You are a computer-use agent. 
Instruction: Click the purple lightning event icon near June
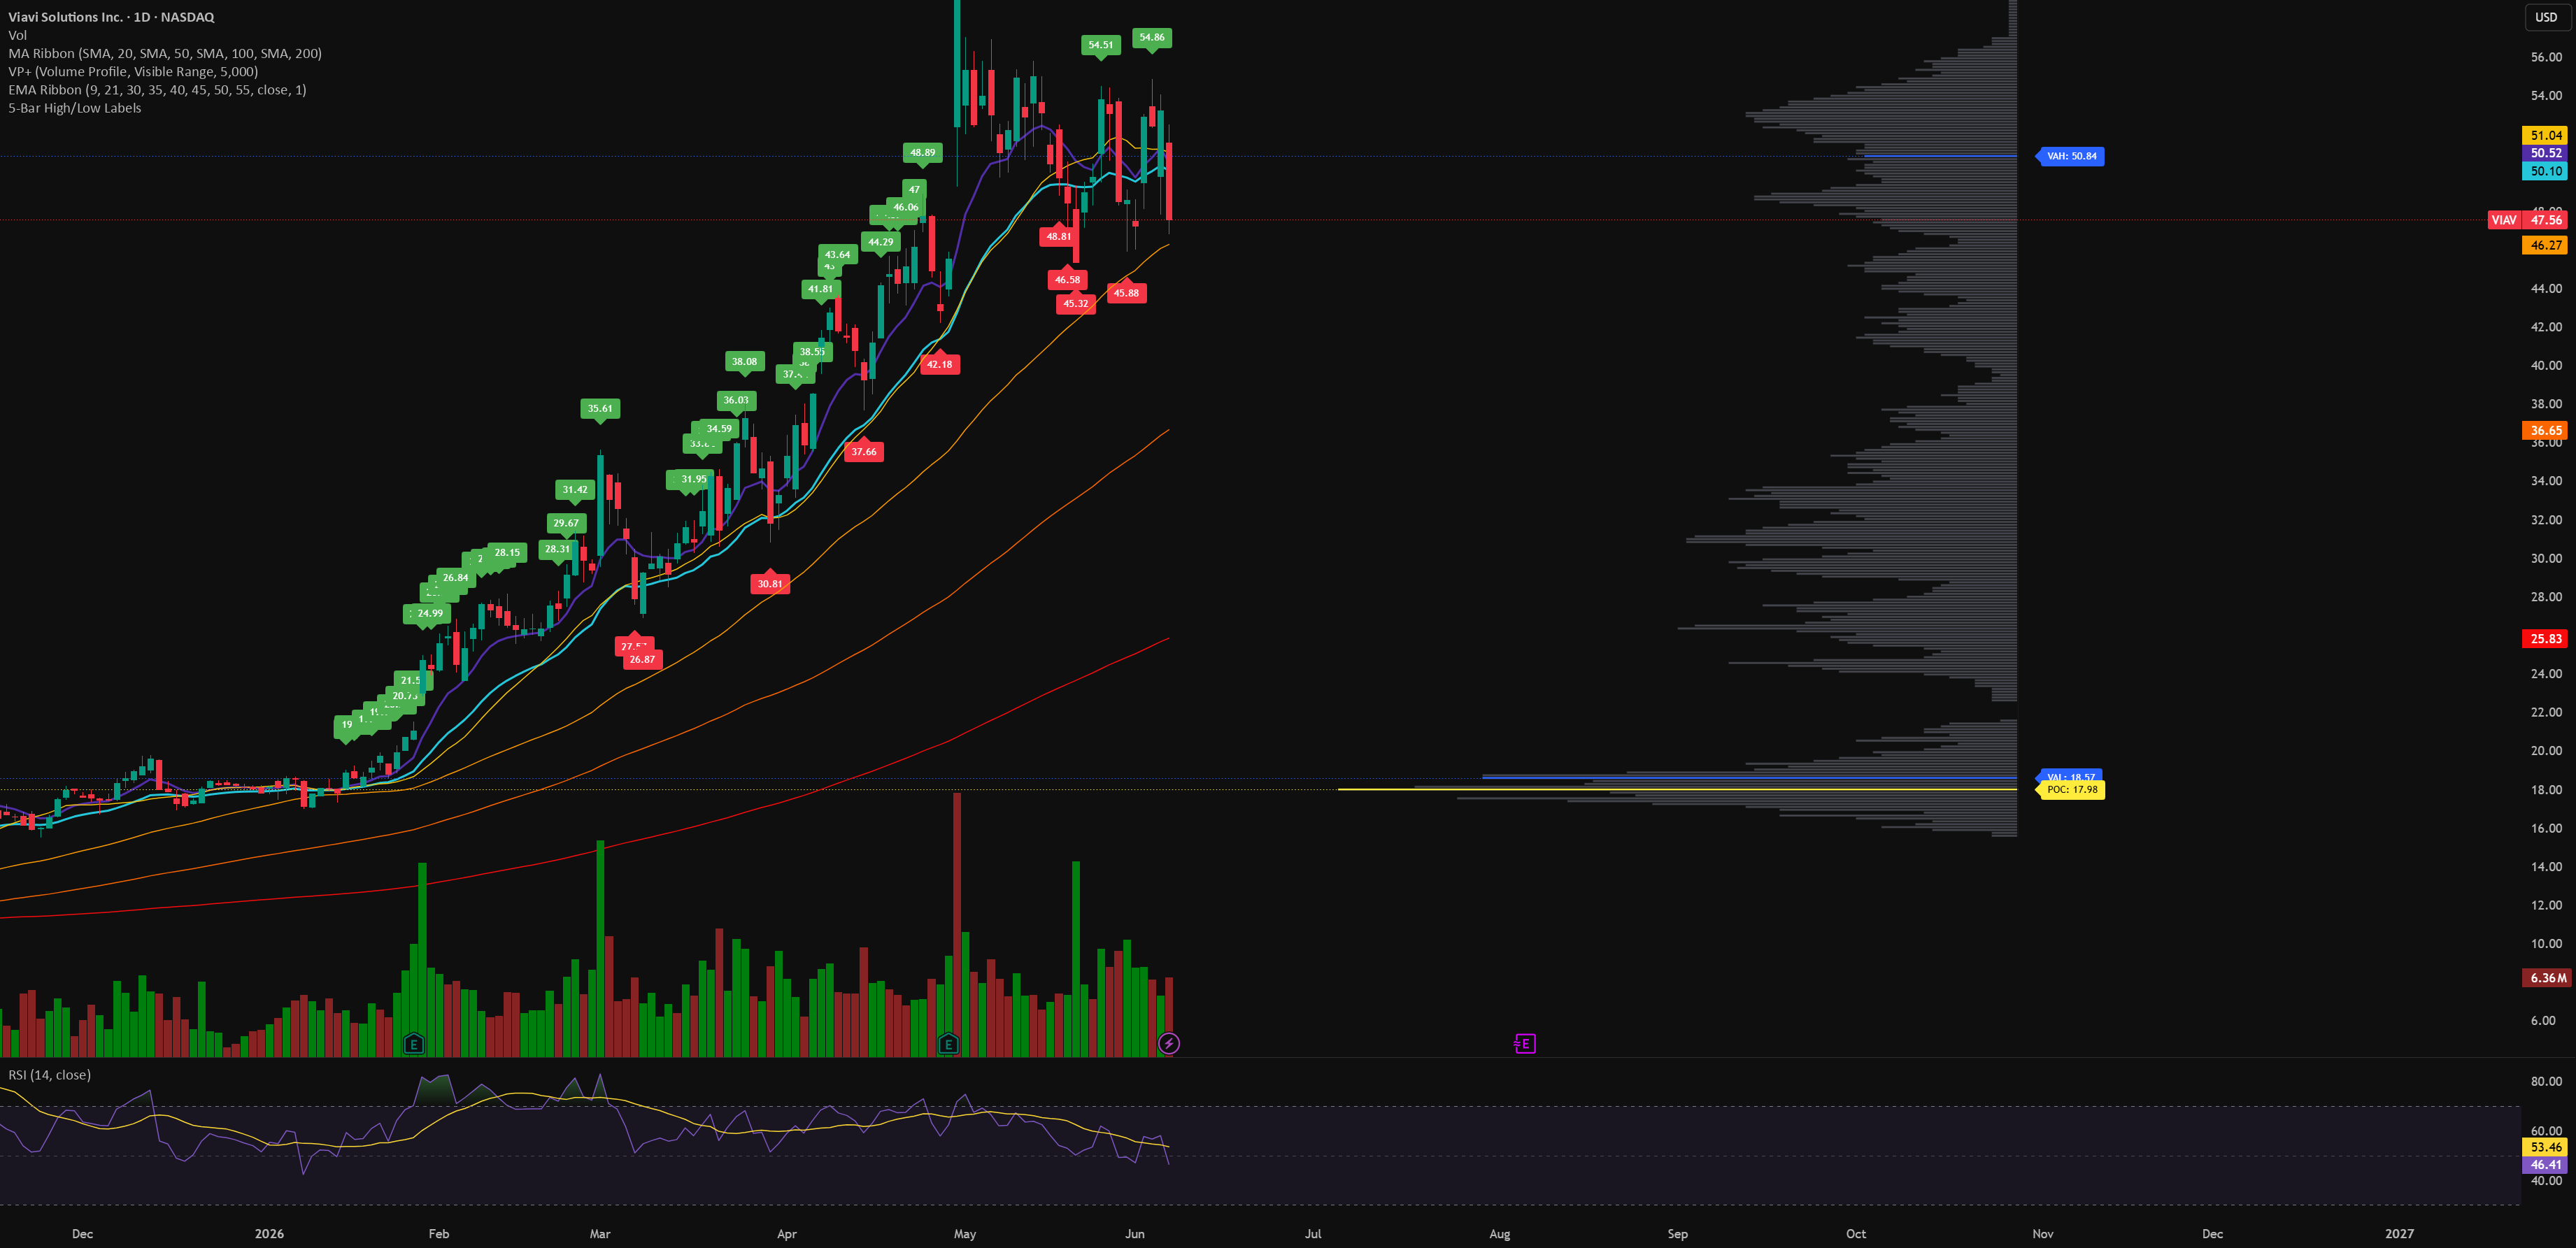[1169, 1044]
